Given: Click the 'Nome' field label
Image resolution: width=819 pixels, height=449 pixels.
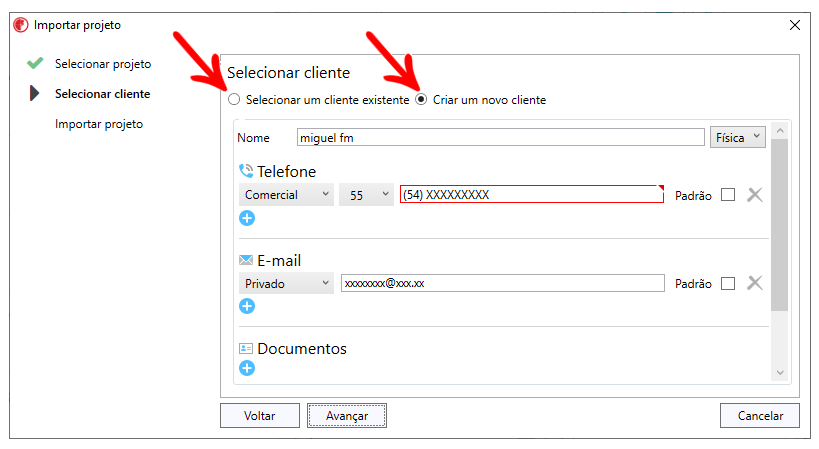Looking at the screenshot, I should click(x=253, y=138).
